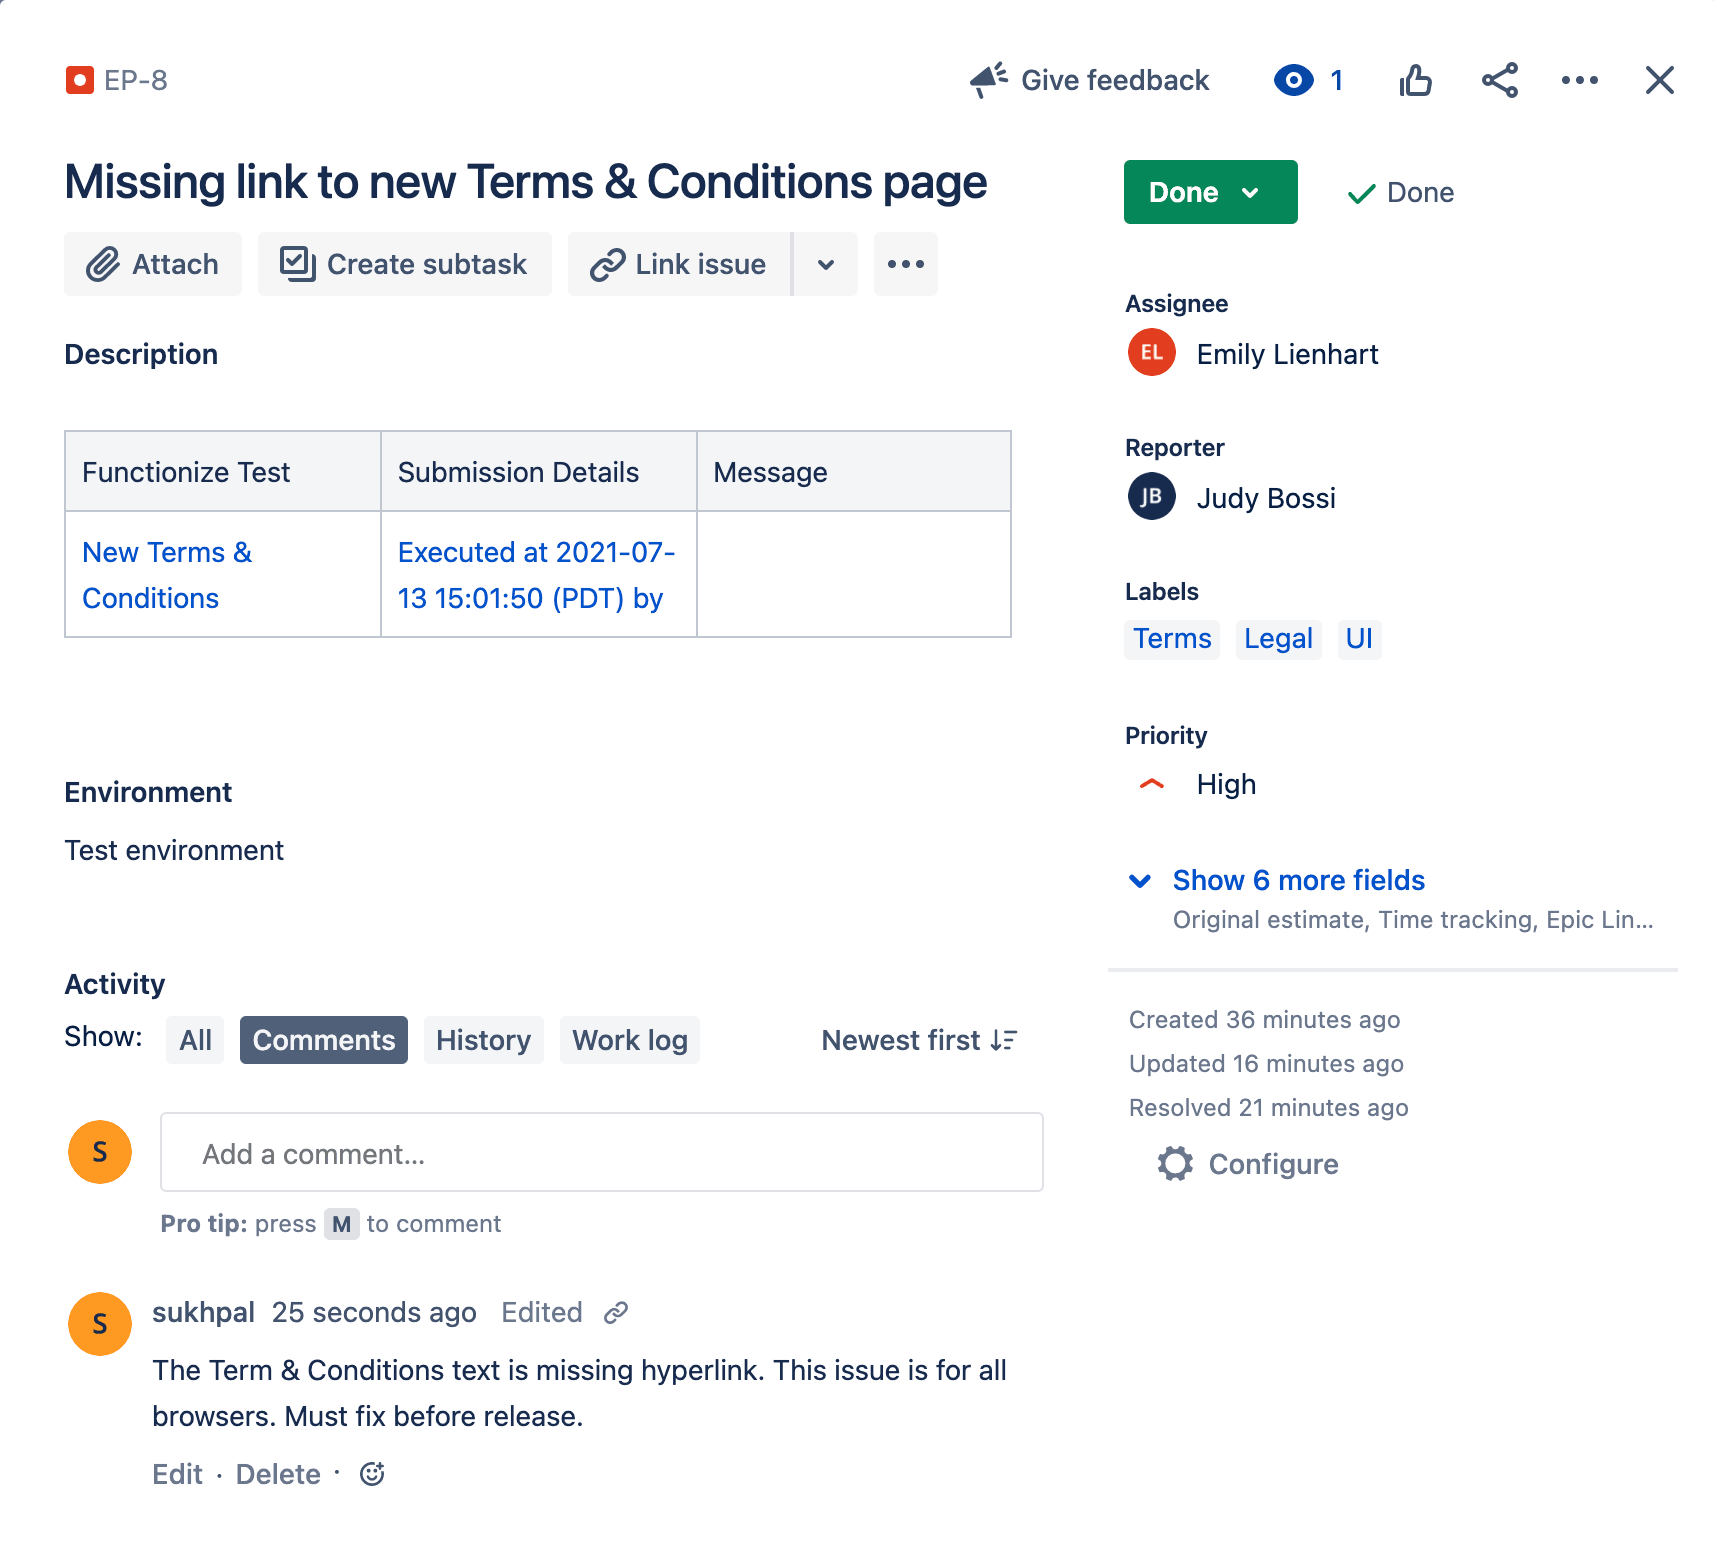Click the Attach paperclip icon
Screen dimensions: 1714x1556
pos(103,264)
